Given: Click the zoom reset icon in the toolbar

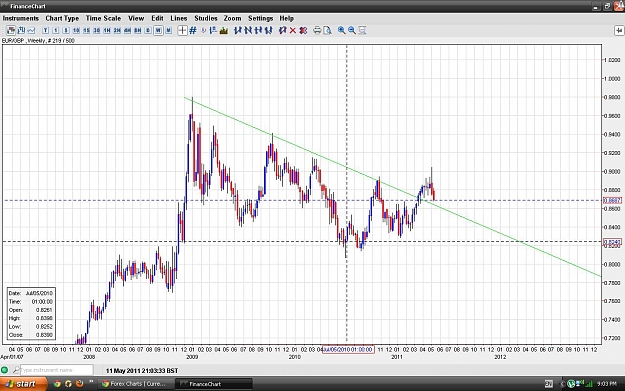Looking at the screenshot, I should [362, 30].
